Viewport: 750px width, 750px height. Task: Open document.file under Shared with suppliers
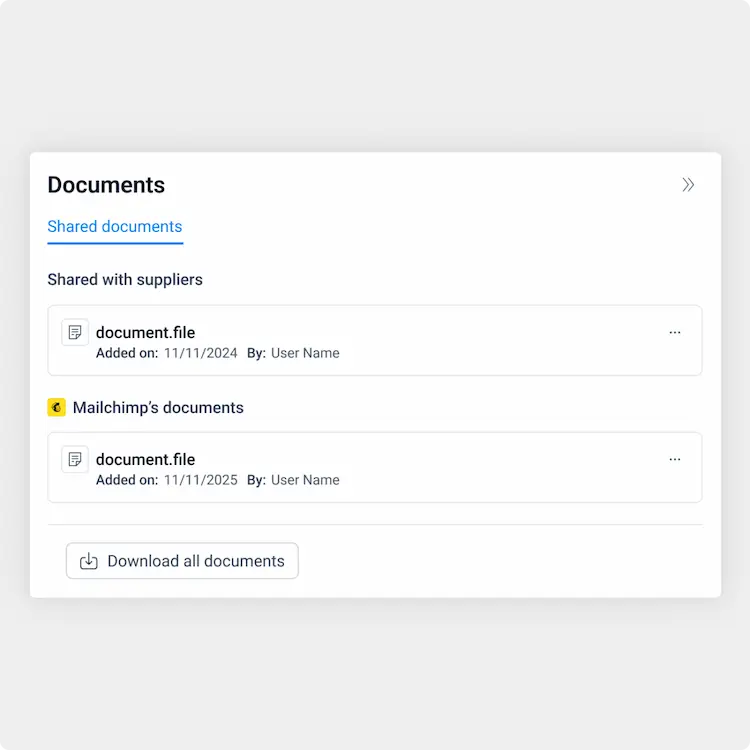(x=145, y=332)
